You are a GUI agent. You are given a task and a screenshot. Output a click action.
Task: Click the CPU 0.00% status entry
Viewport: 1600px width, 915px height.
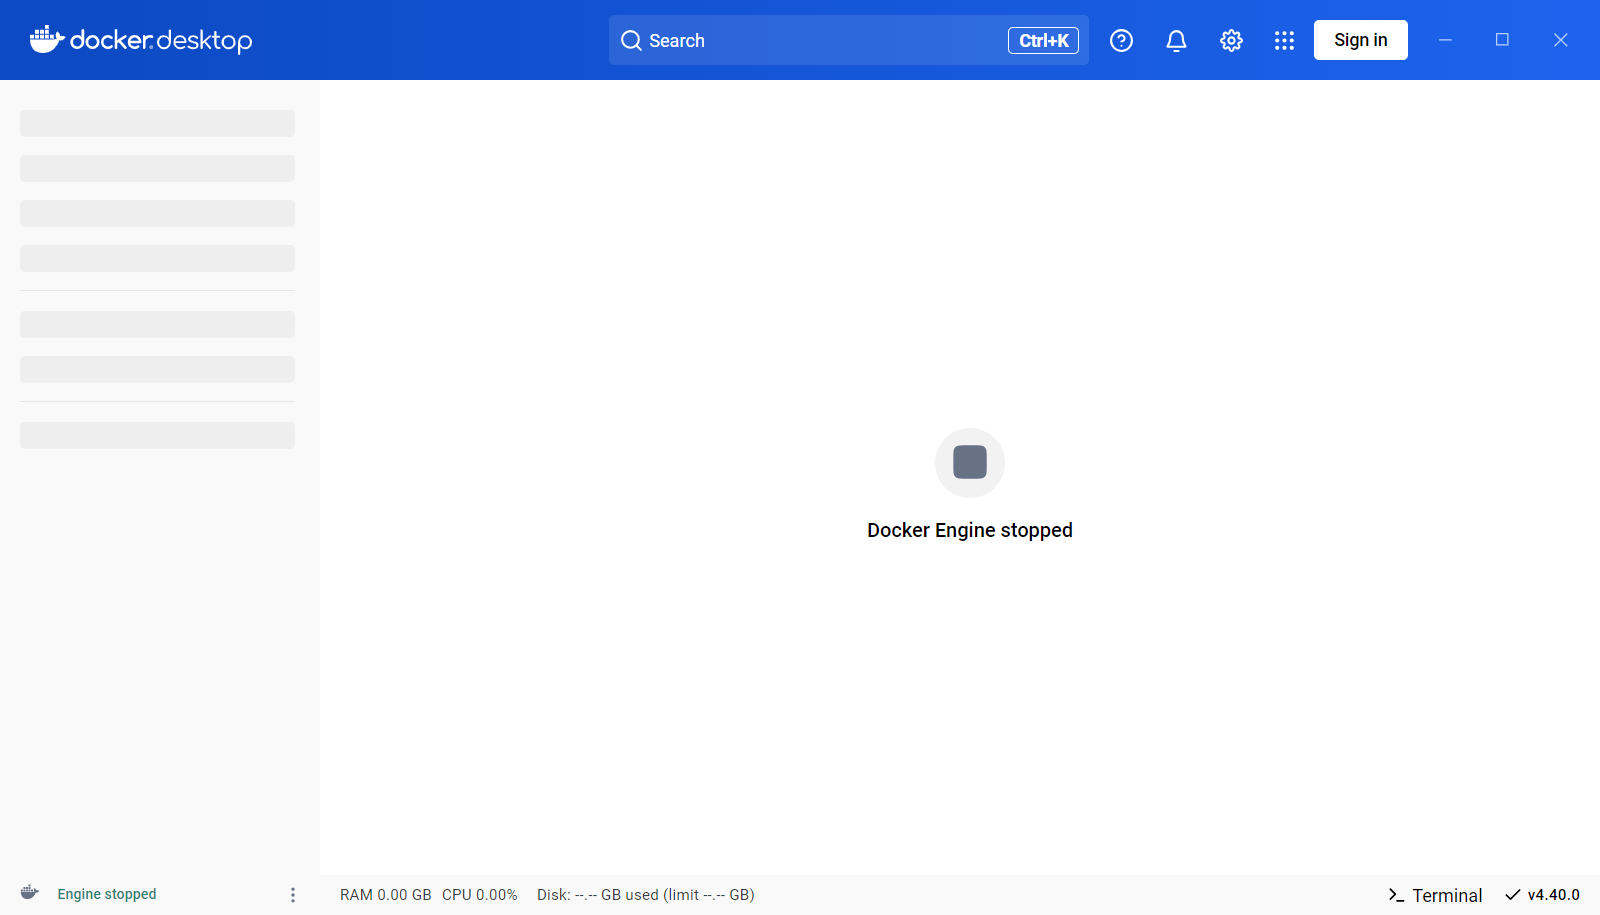click(479, 894)
